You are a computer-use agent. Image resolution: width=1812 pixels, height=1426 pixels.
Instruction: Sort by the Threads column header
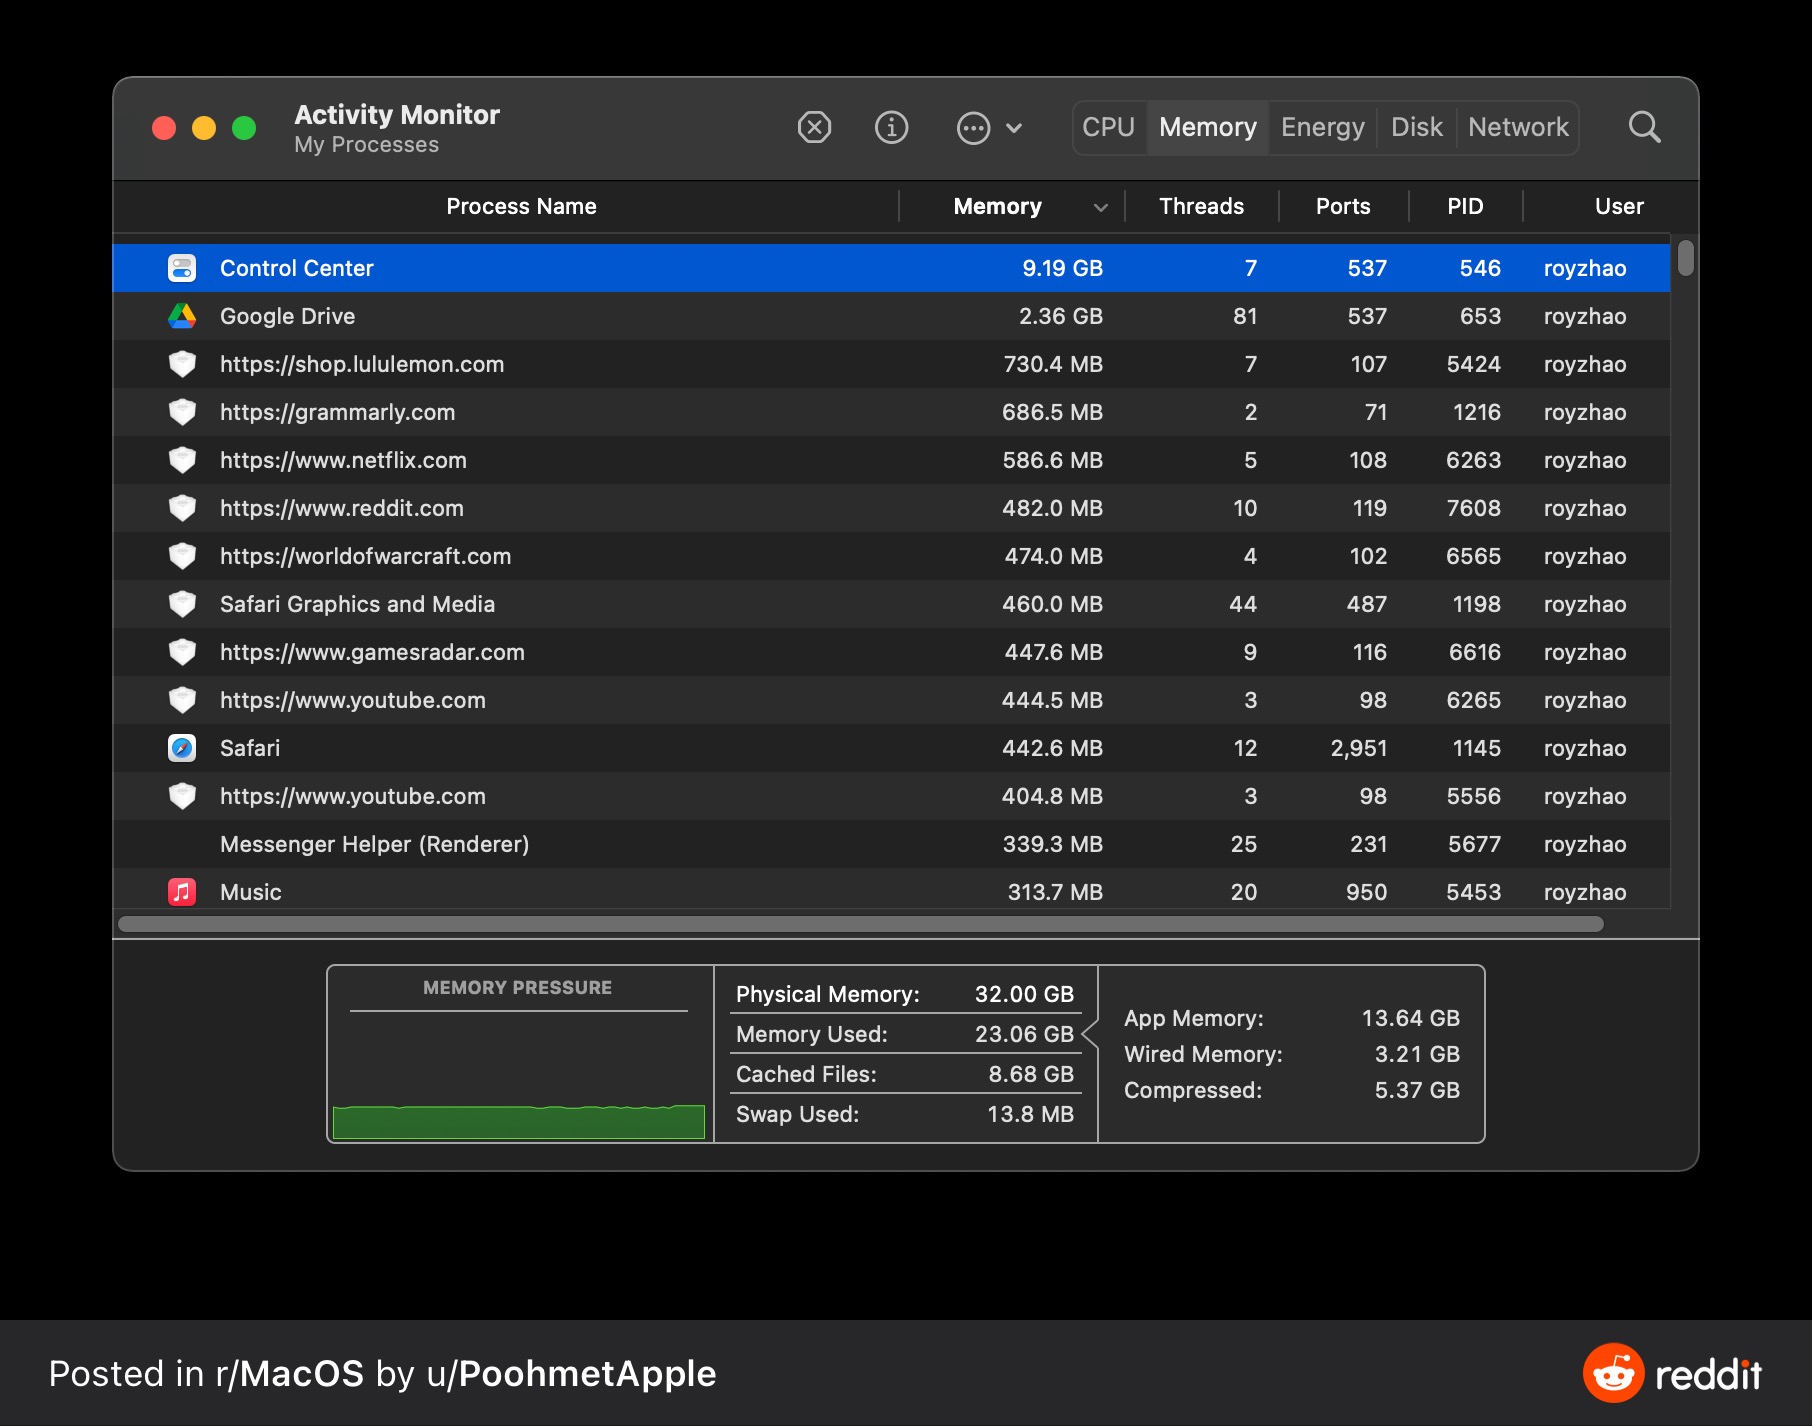[x=1201, y=206]
